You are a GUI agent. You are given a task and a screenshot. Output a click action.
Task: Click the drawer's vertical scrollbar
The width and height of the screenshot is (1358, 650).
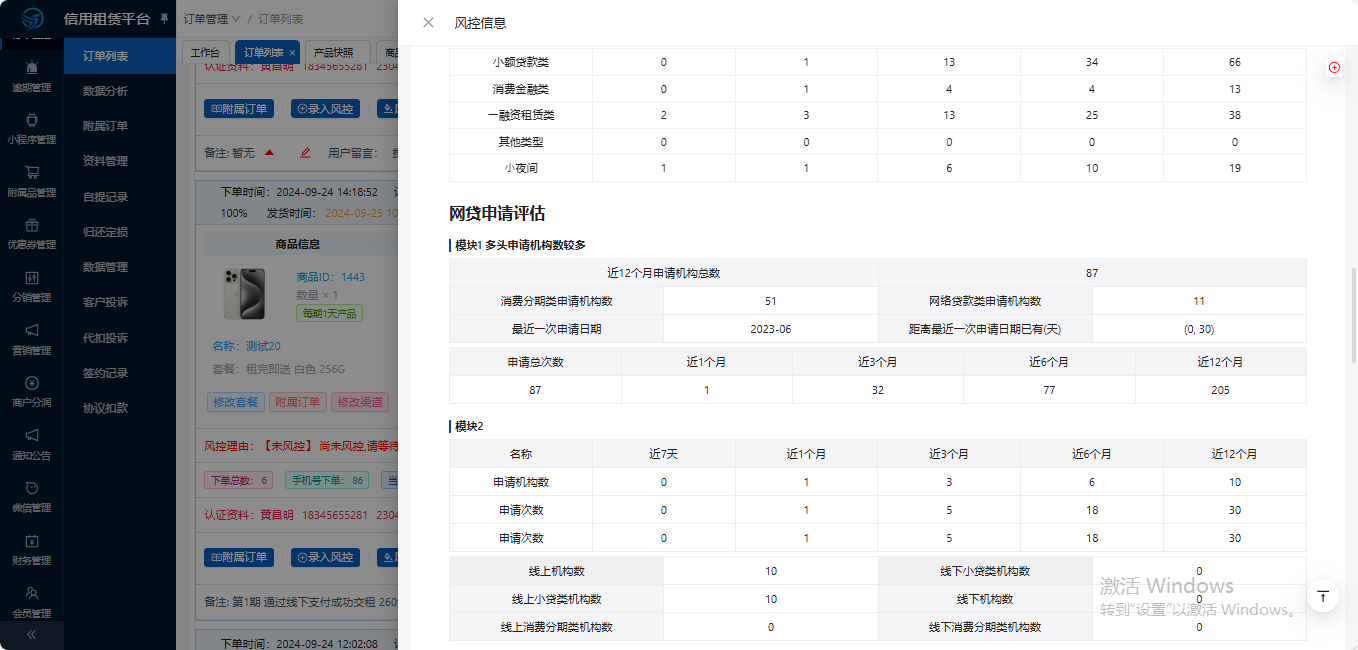pyautogui.click(x=1354, y=315)
